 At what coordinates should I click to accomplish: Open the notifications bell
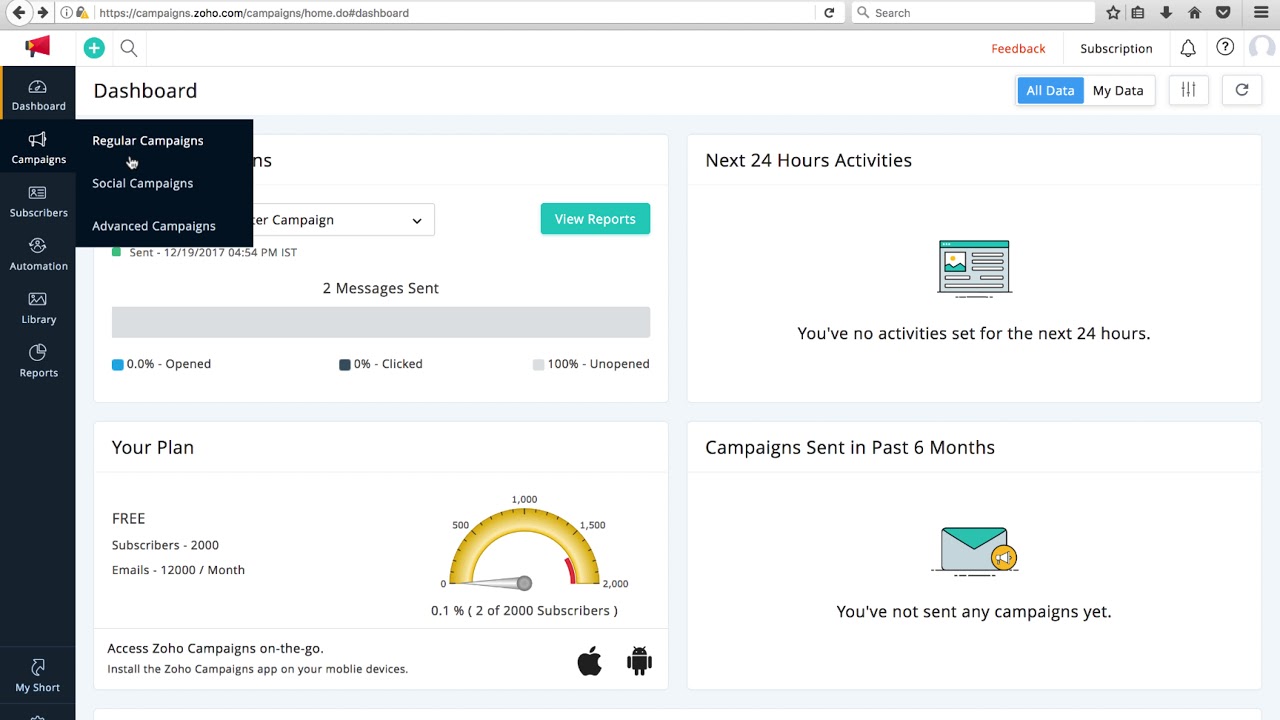click(x=1188, y=47)
